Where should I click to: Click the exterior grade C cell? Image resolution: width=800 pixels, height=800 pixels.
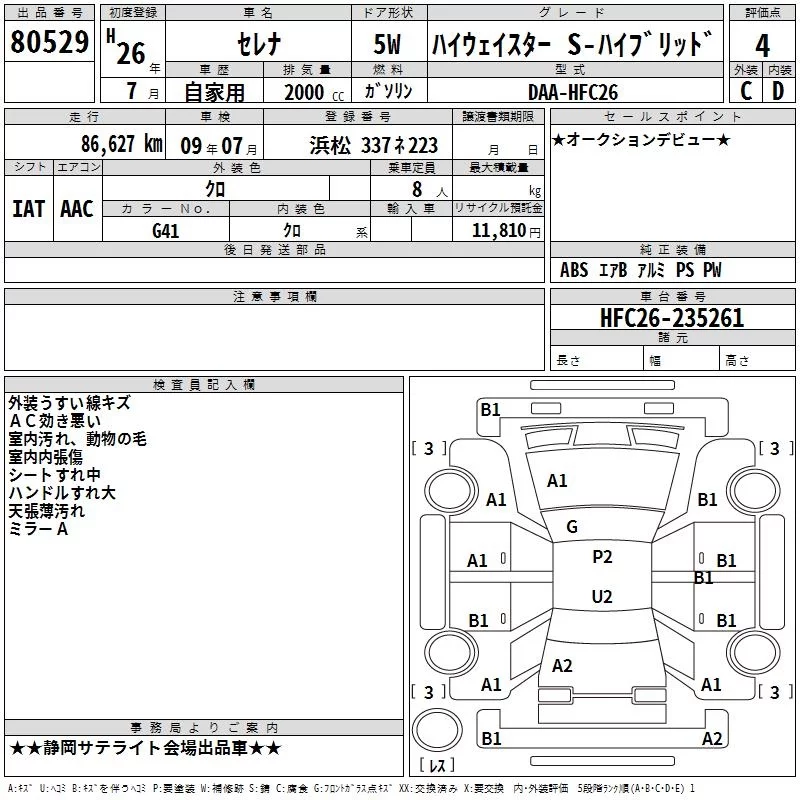click(746, 91)
